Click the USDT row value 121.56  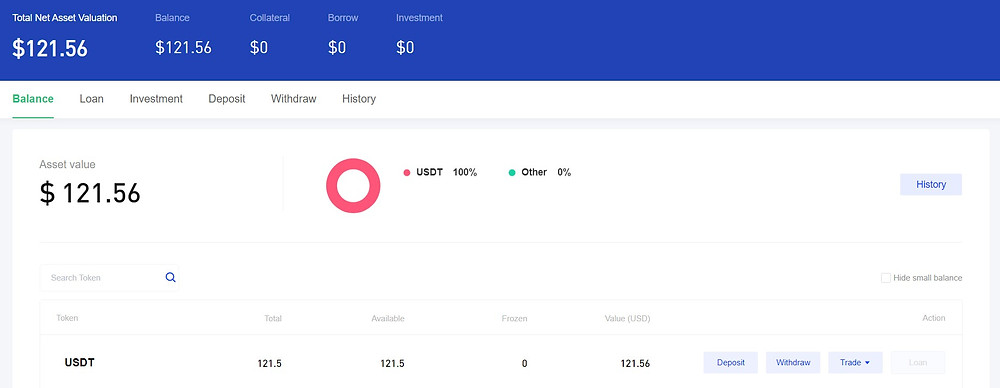coord(635,364)
